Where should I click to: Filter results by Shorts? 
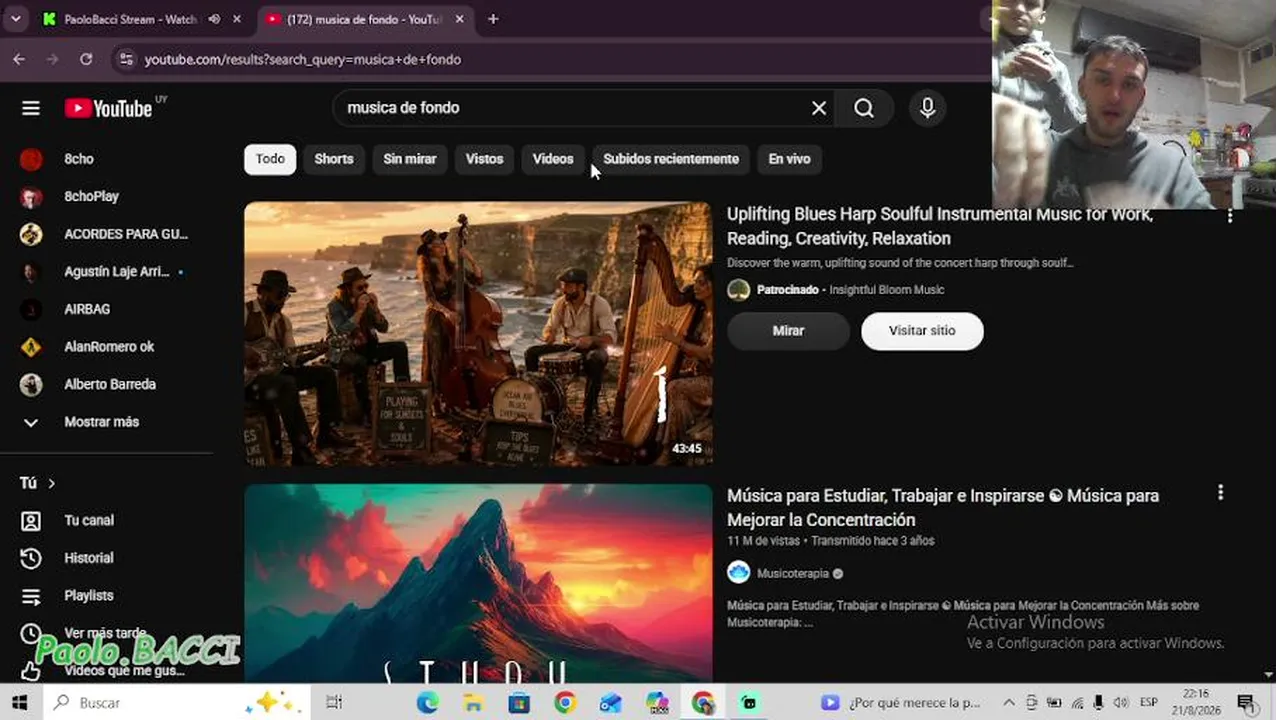coord(334,159)
